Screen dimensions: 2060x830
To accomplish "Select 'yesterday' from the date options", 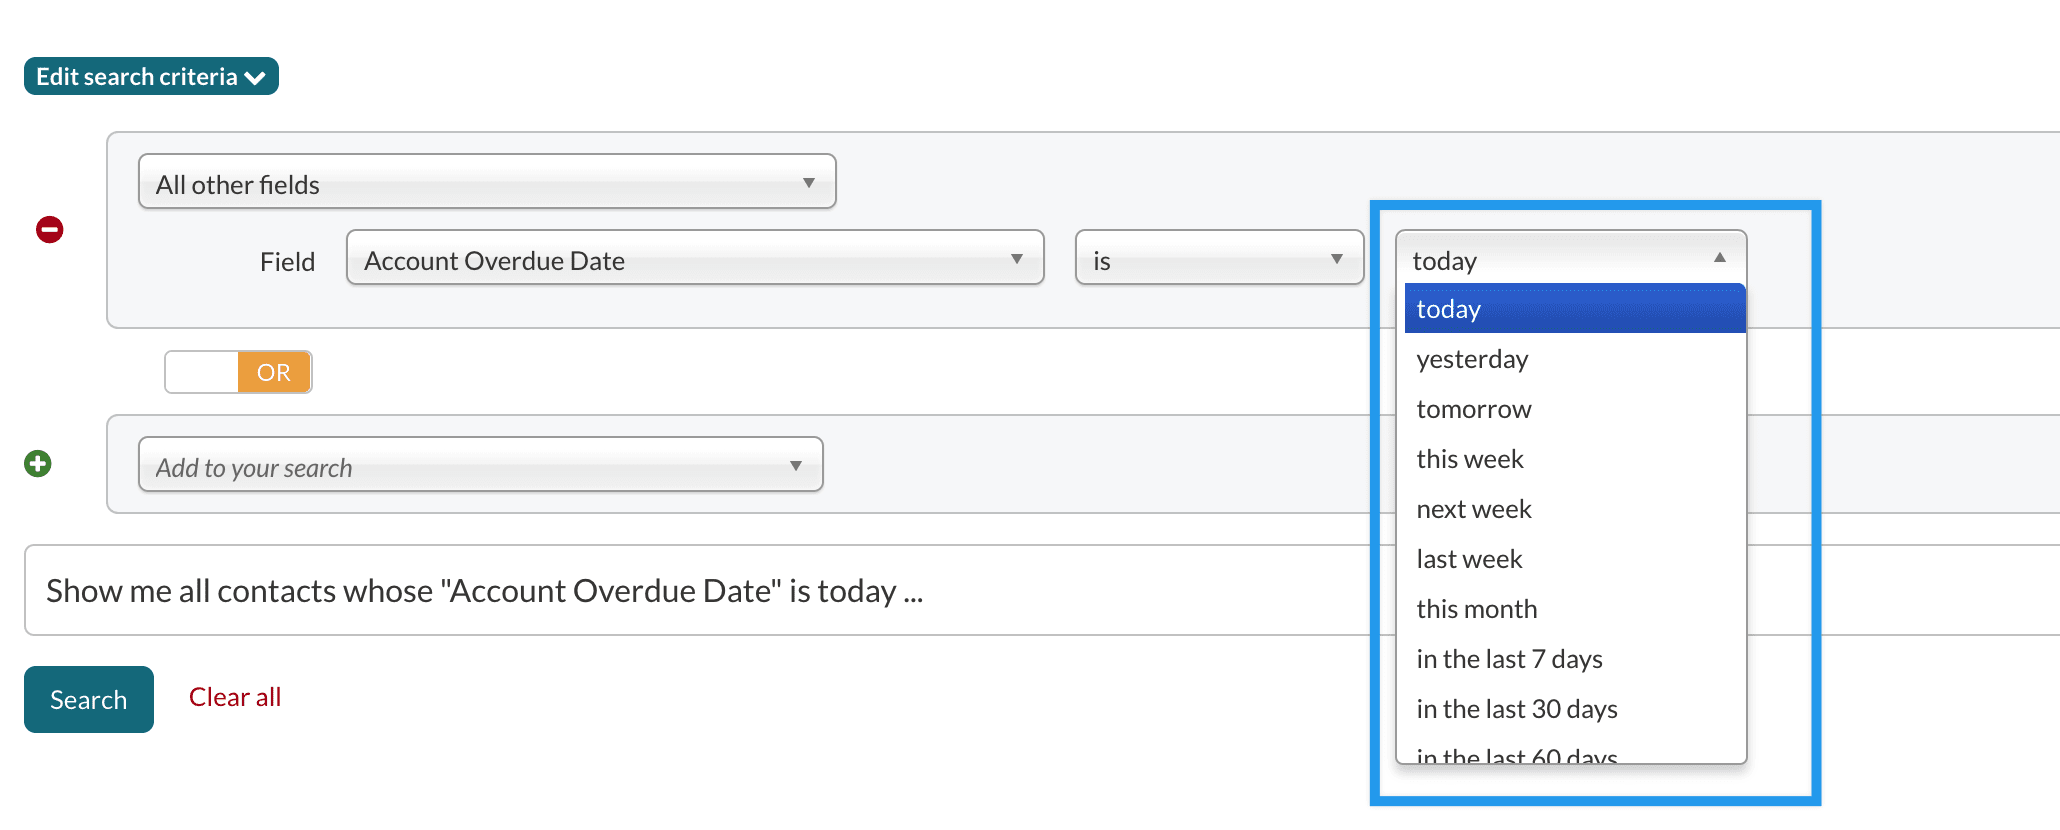I will (x=1573, y=359).
